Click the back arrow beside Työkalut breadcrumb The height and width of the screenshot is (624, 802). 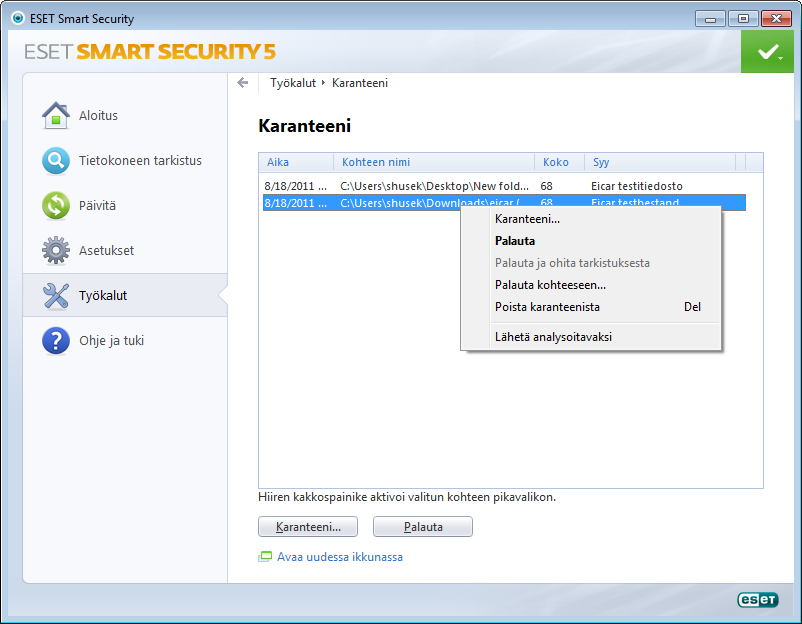tap(242, 82)
